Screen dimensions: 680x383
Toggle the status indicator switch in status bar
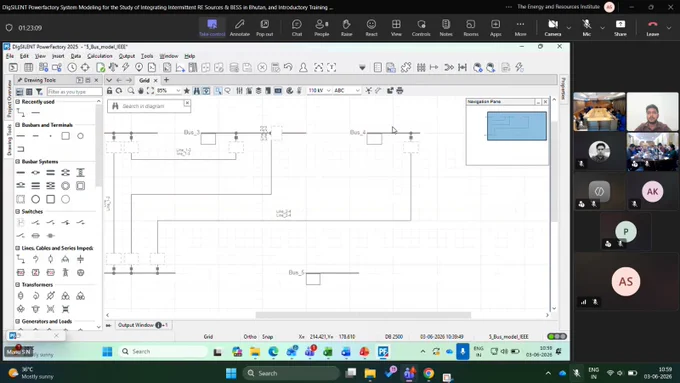click(x=557, y=337)
